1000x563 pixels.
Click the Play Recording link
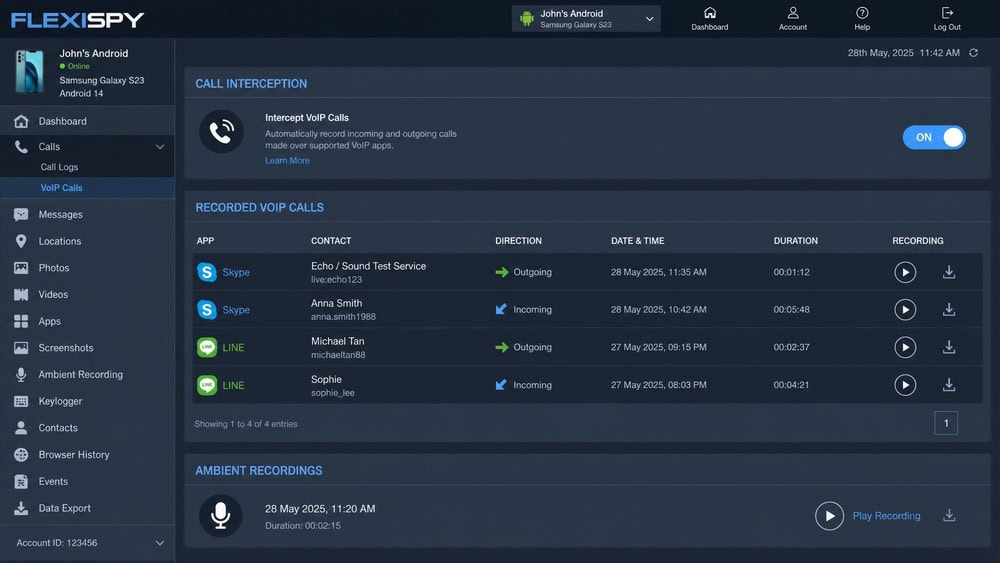tap(886, 516)
